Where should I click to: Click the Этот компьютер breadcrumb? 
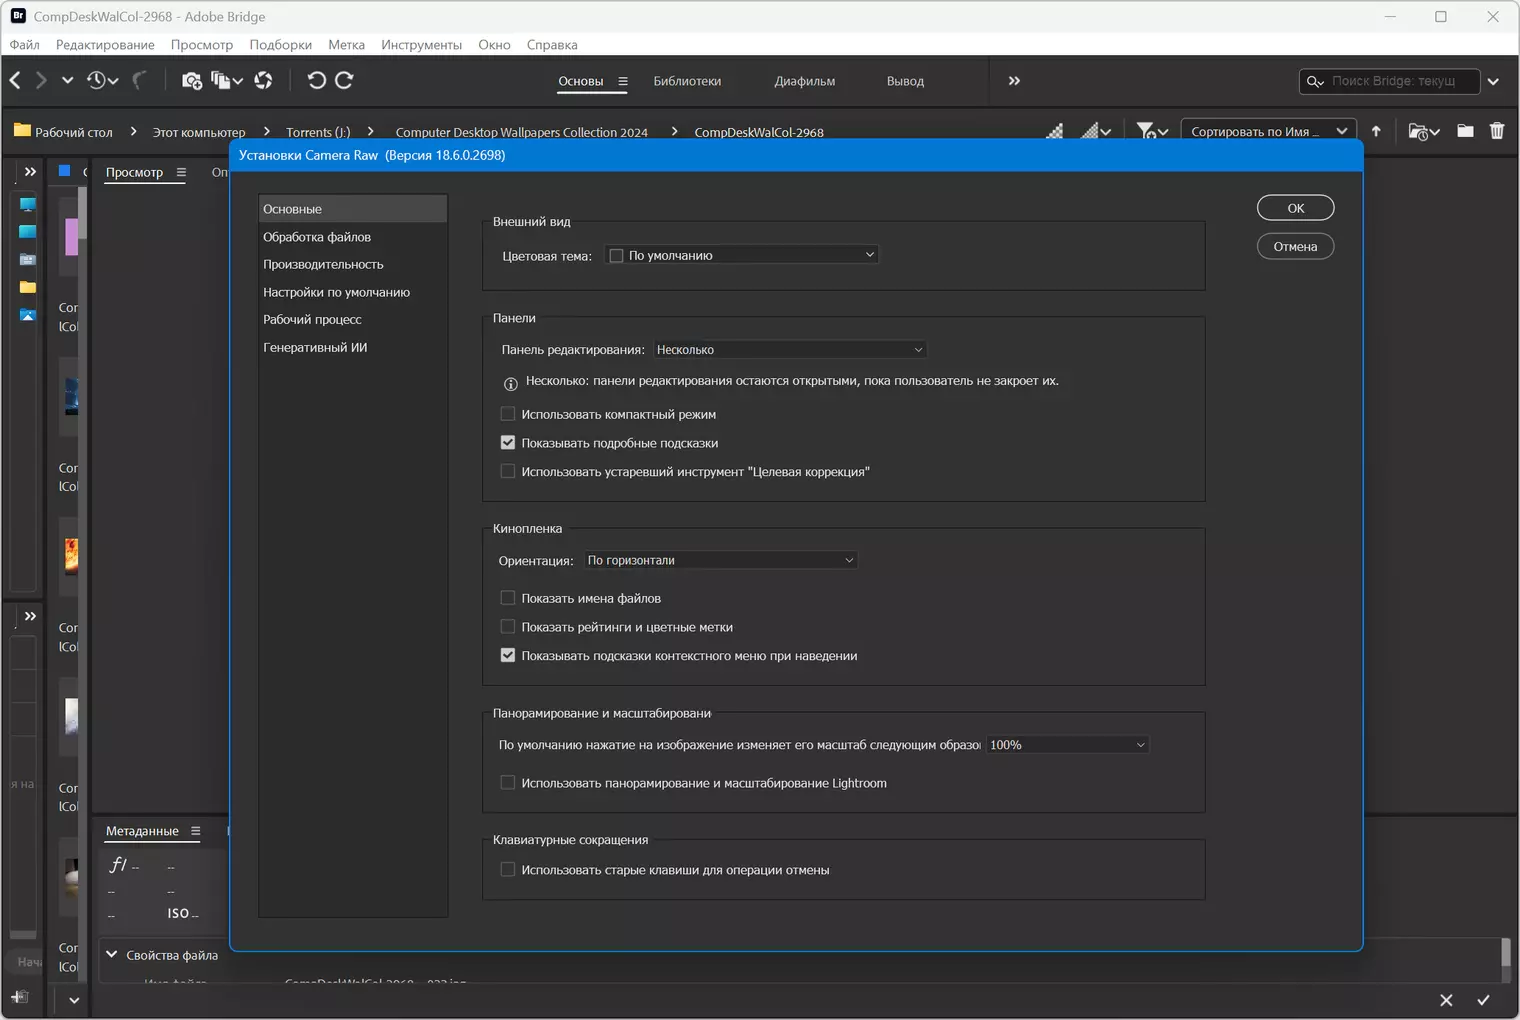(x=199, y=132)
